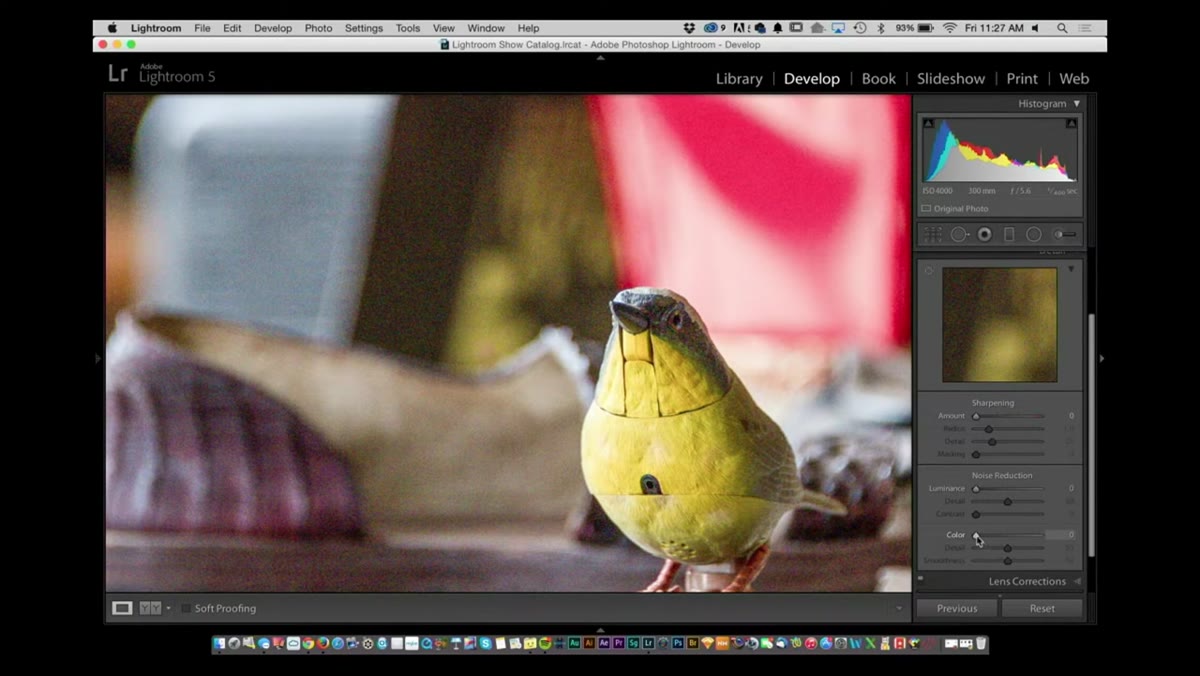The width and height of the screenshot is (1200, 676).
Task: Open the Tools menu
Action: (408, 28)
